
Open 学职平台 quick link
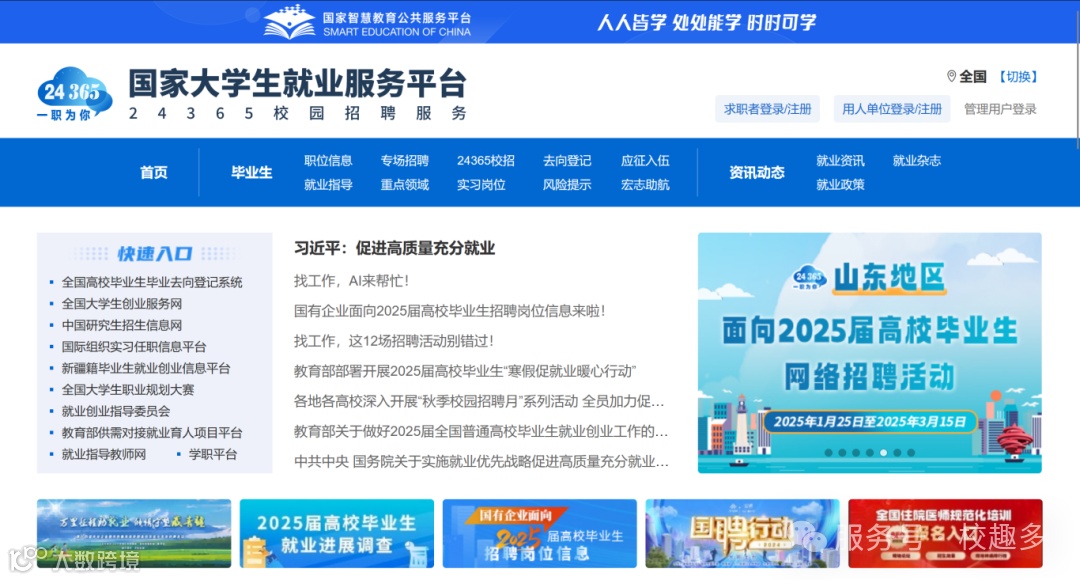tap(213, 454)
